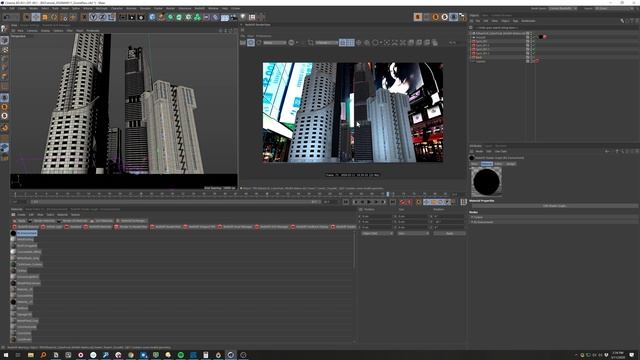Open File Explorer from the taskbar

[x=31, y=355]
